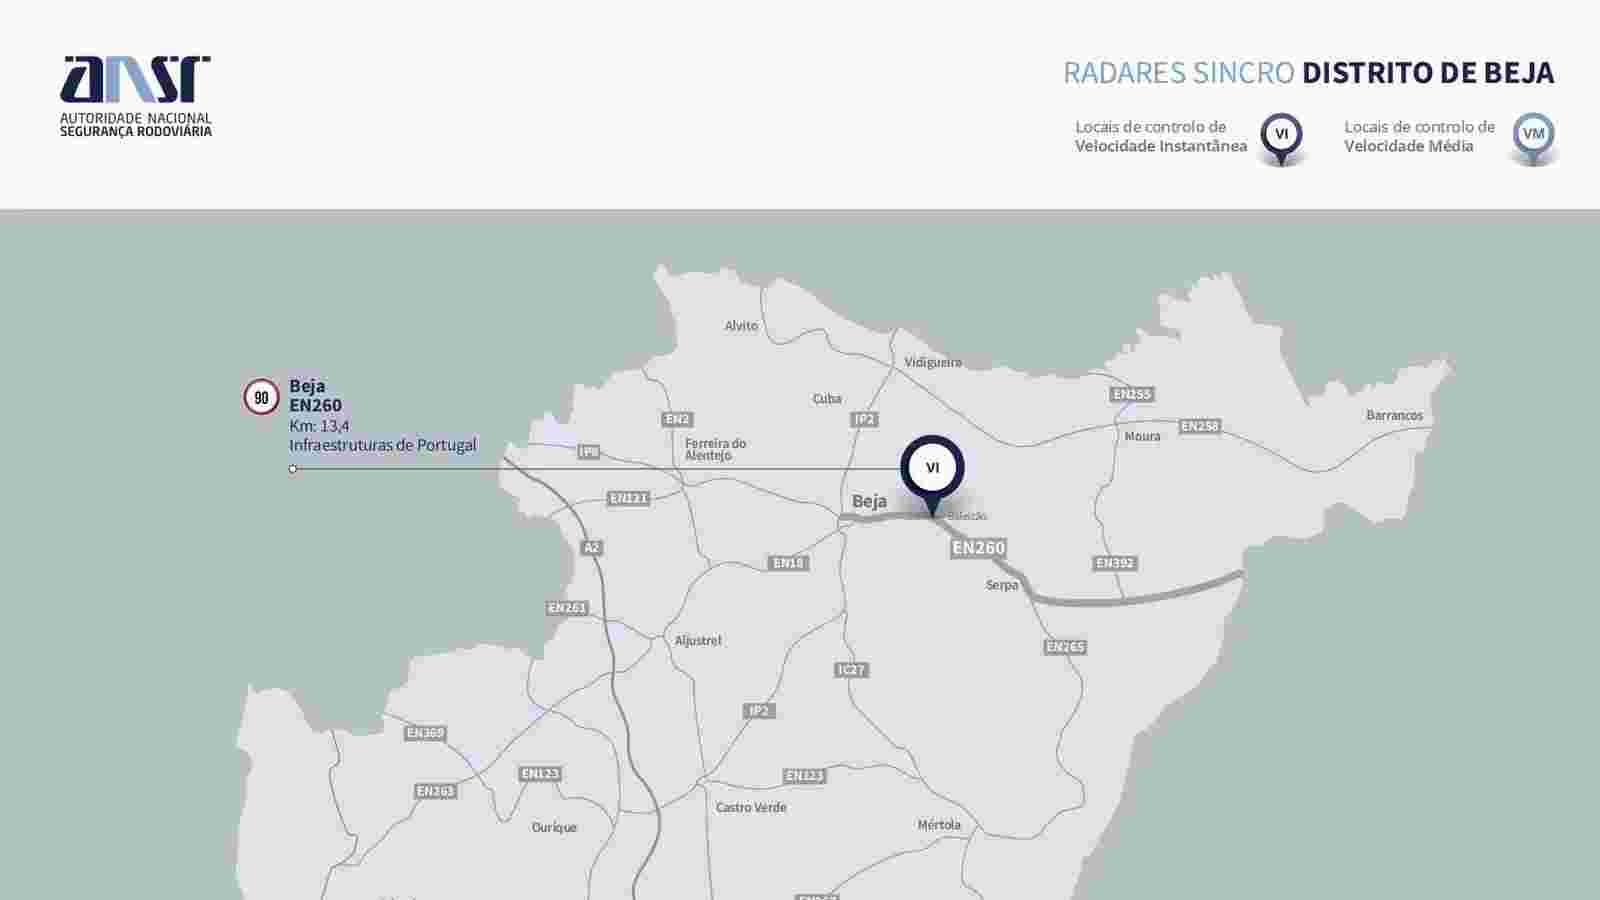Click the 'Velocidade Instantânea' legend text
Image resolution: width=1600 pixels, height=900 pixels.
coord(1161,146)
